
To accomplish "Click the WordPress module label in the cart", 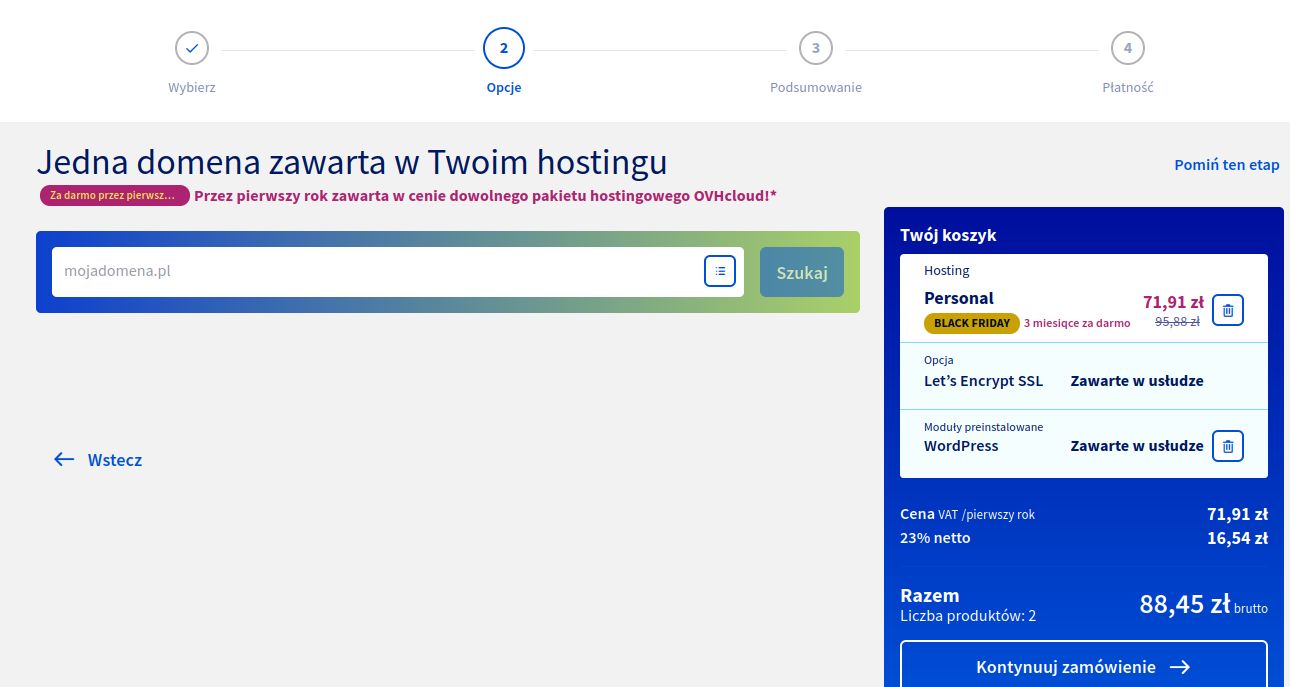I will pyautogui.click(x=961, y=446).
